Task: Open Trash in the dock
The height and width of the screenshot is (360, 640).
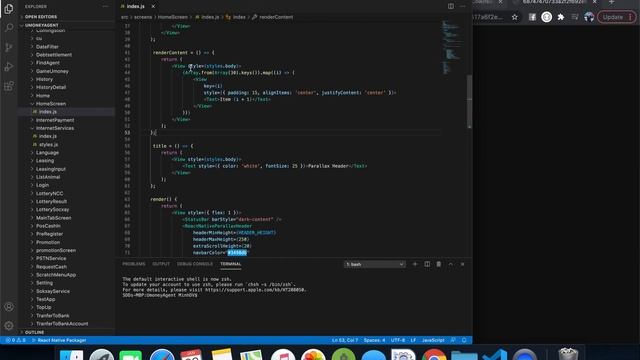Action: 568,355
